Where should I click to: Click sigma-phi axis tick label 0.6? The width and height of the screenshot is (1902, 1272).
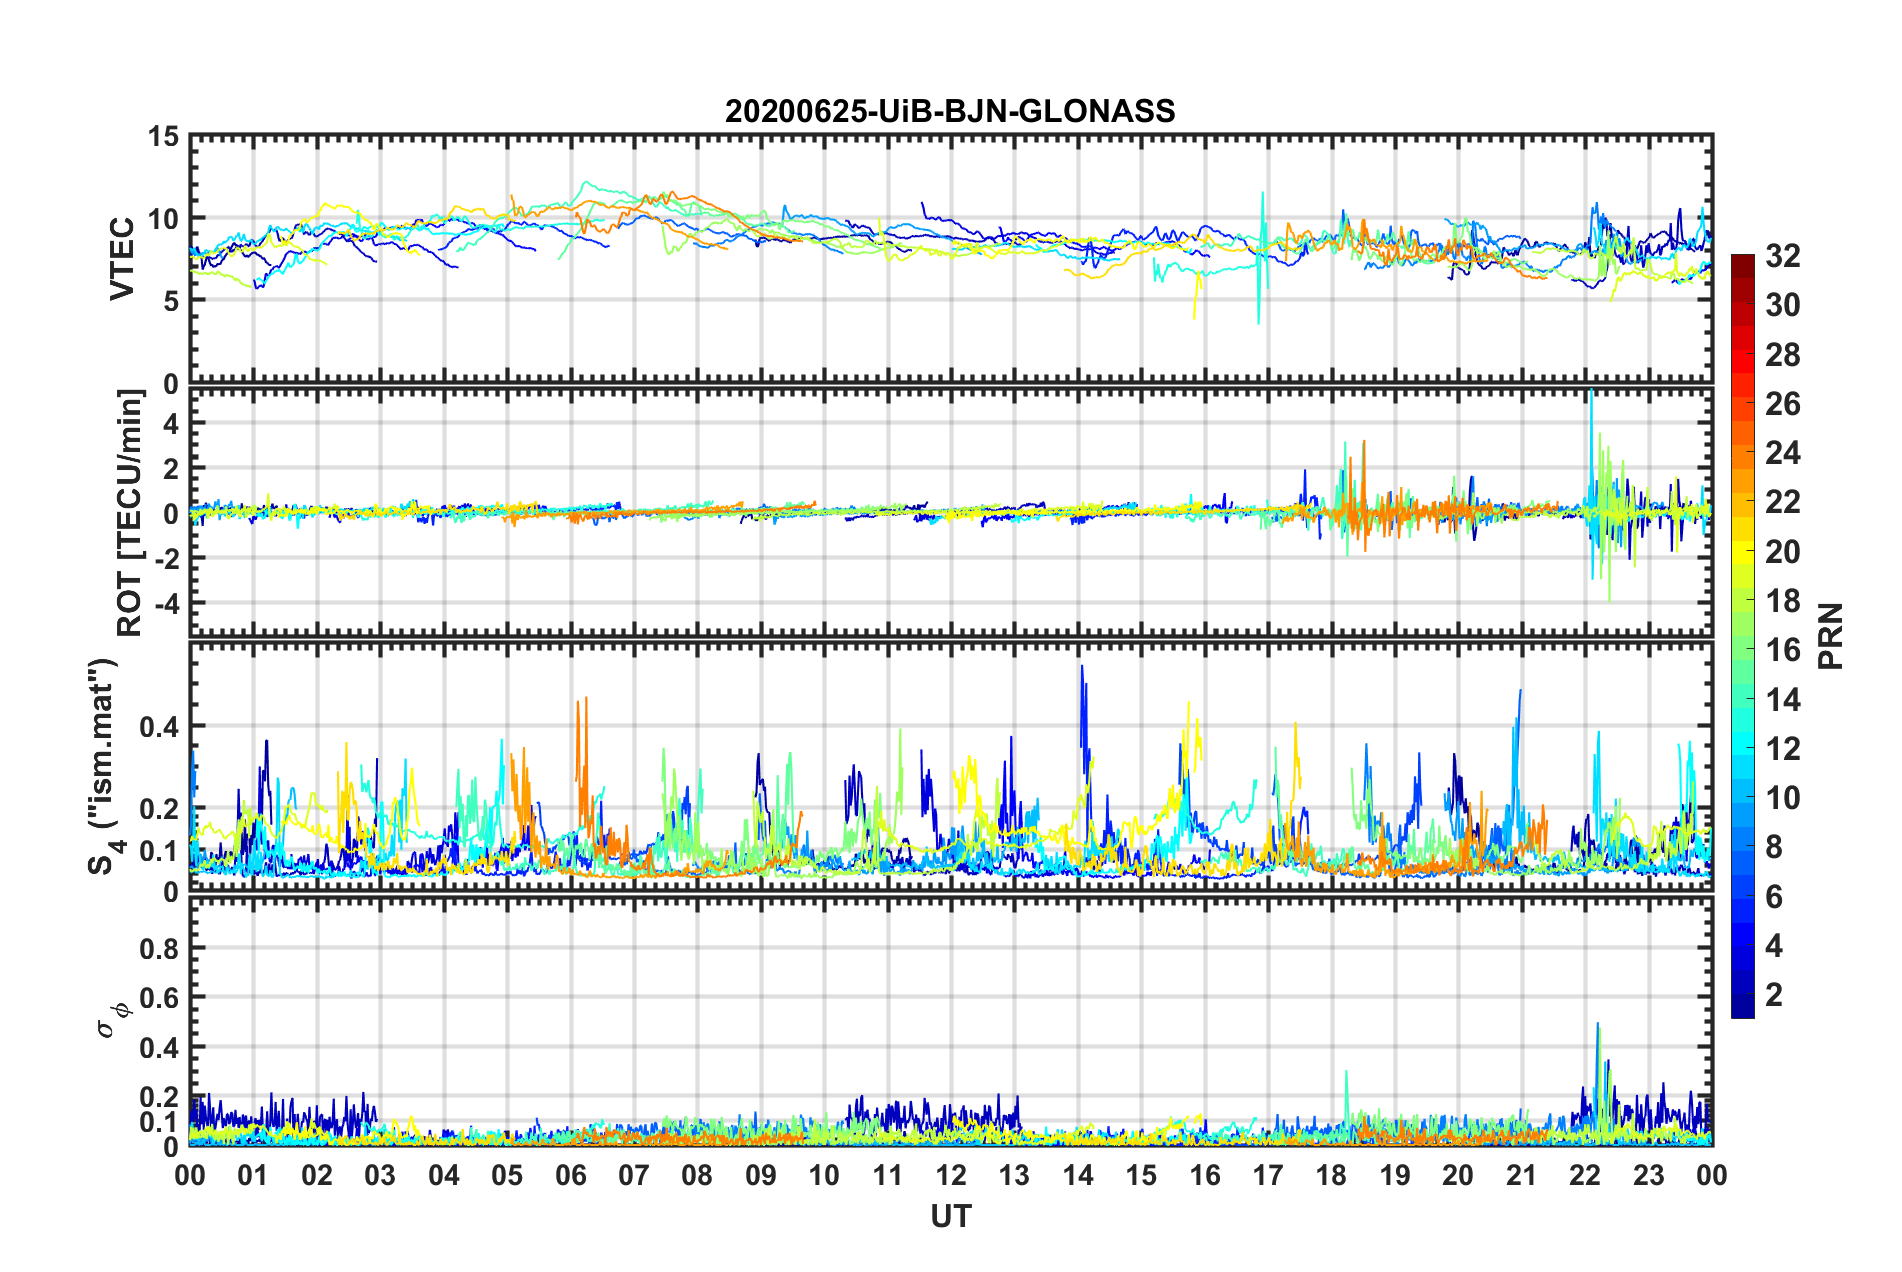159,998
